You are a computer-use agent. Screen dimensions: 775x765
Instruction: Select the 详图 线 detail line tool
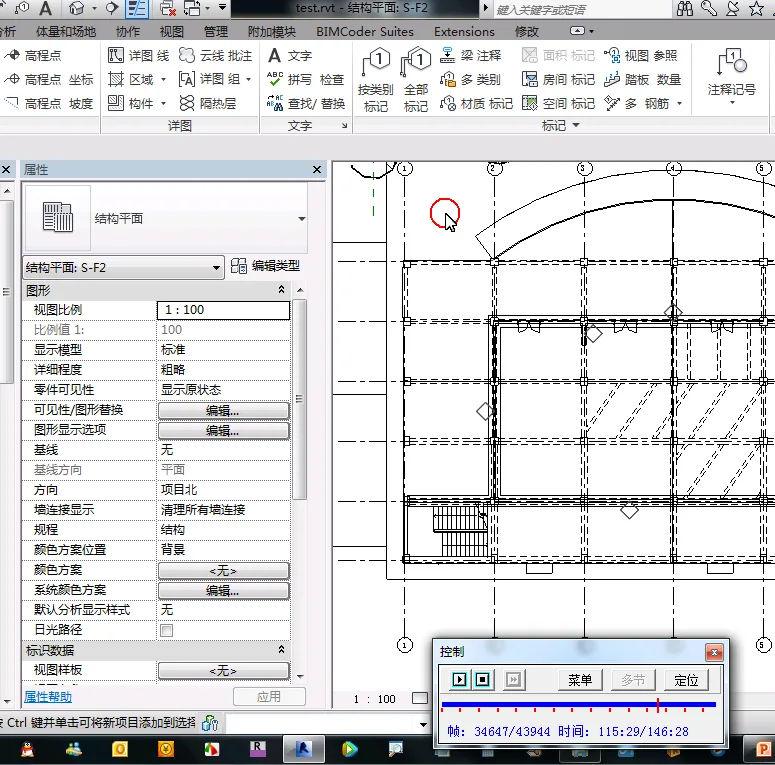point(138,55)
